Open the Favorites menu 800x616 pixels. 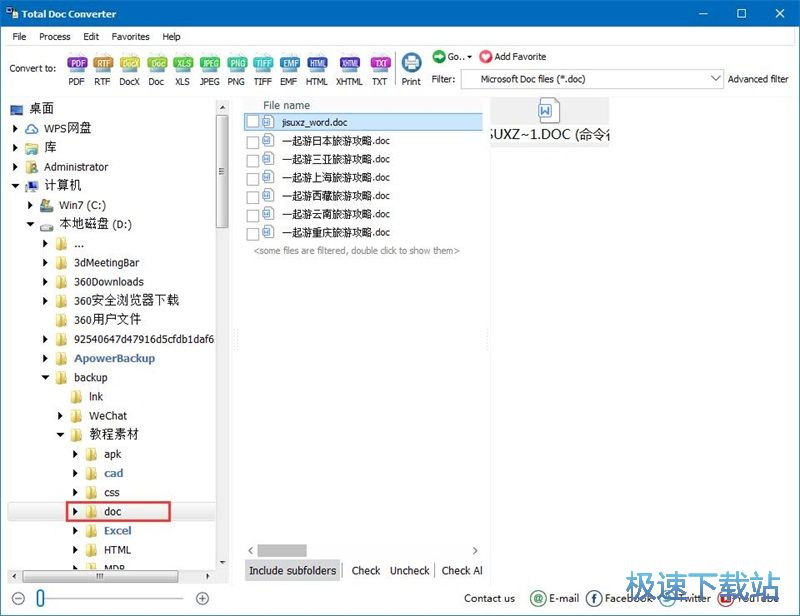point(130,36)
